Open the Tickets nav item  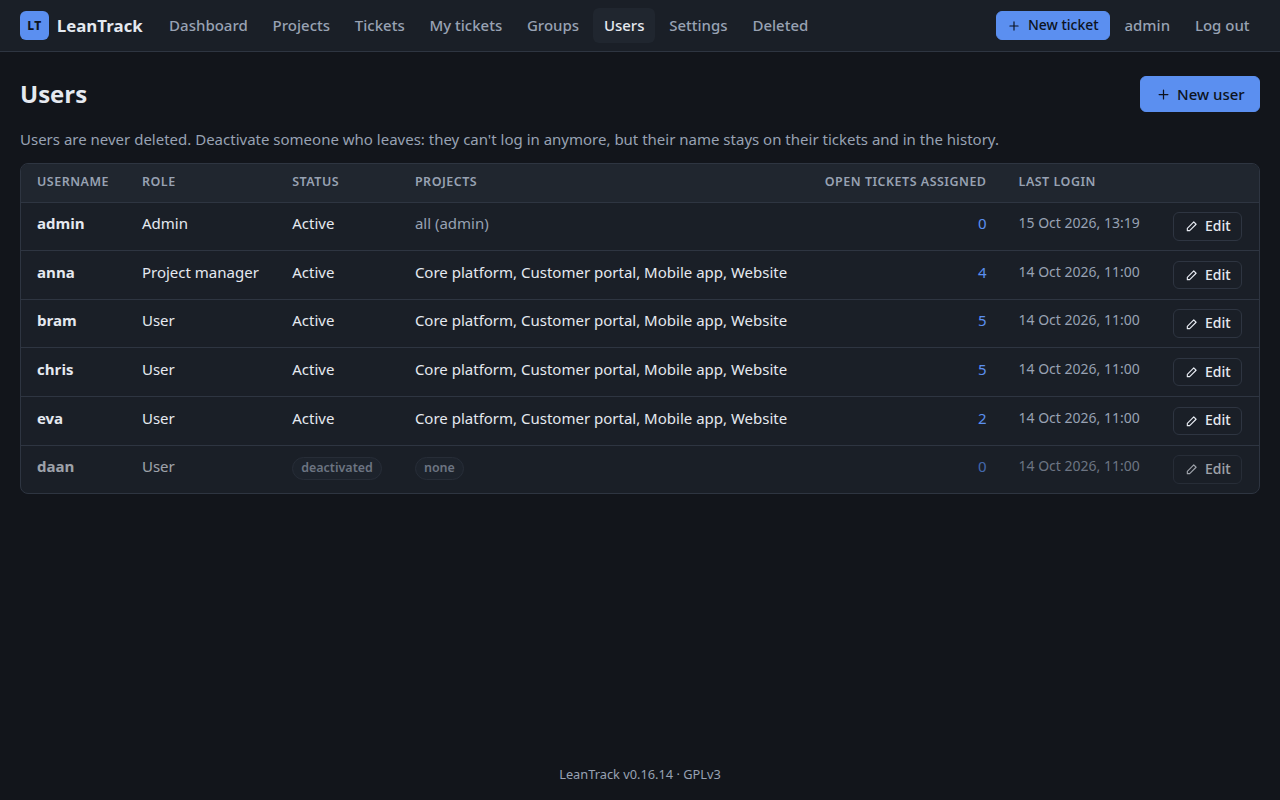[380, 26]
